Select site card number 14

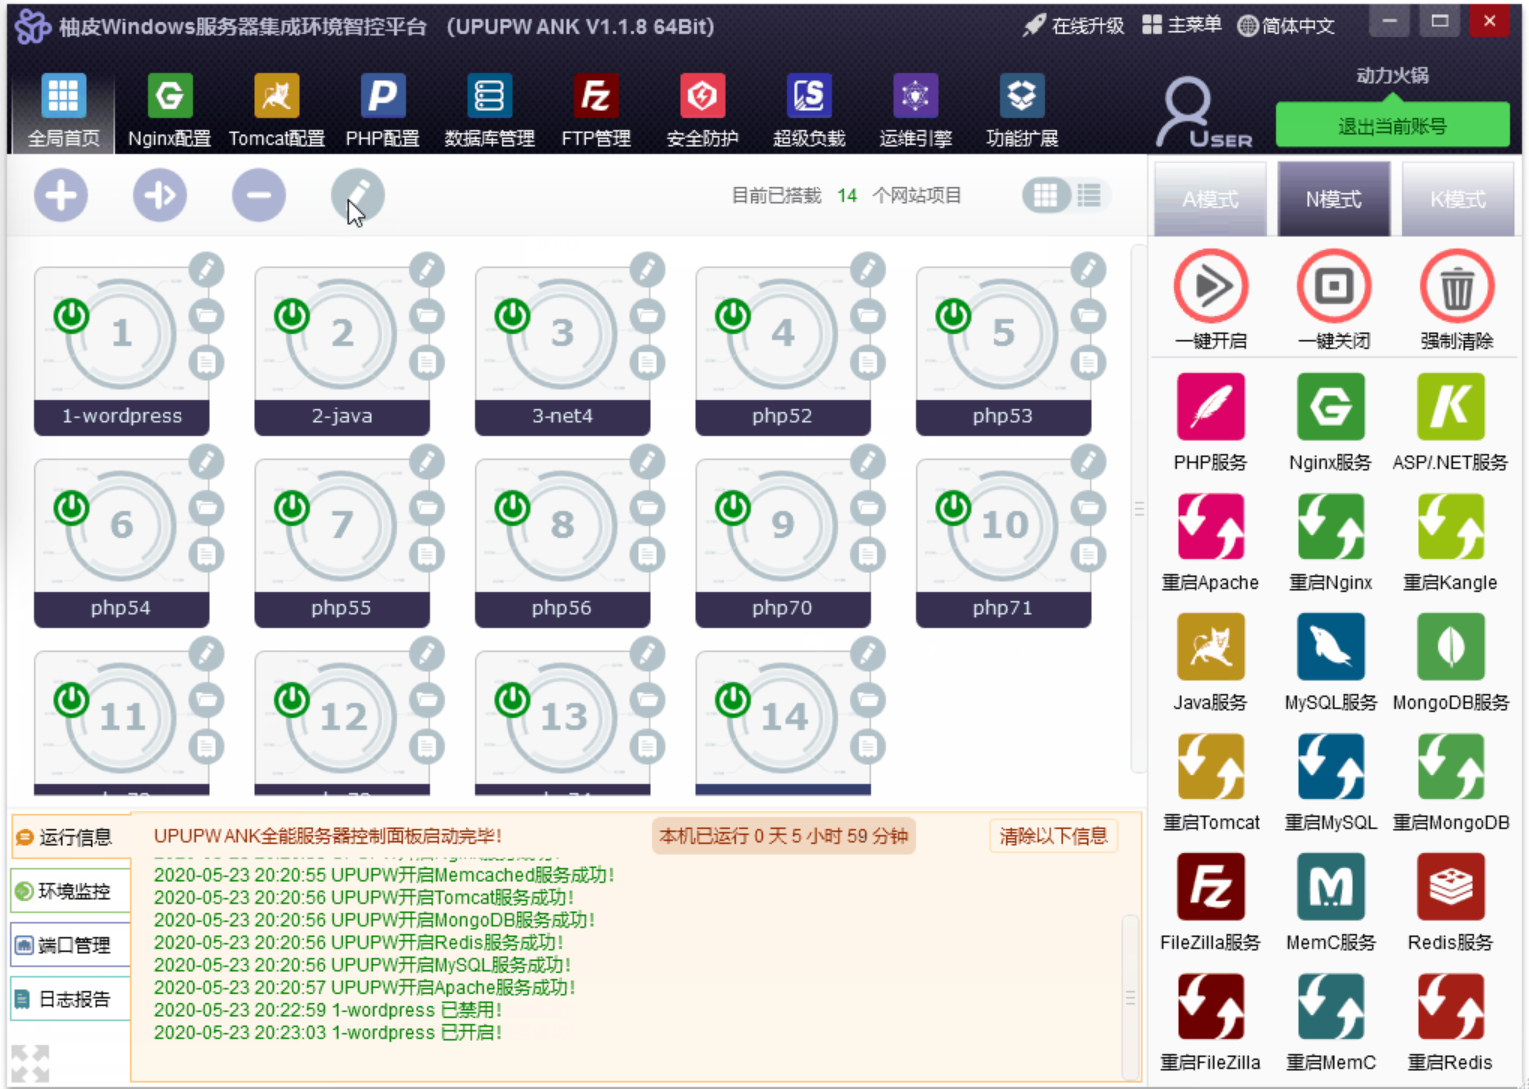pyautogui.click(x=783, y=723)
